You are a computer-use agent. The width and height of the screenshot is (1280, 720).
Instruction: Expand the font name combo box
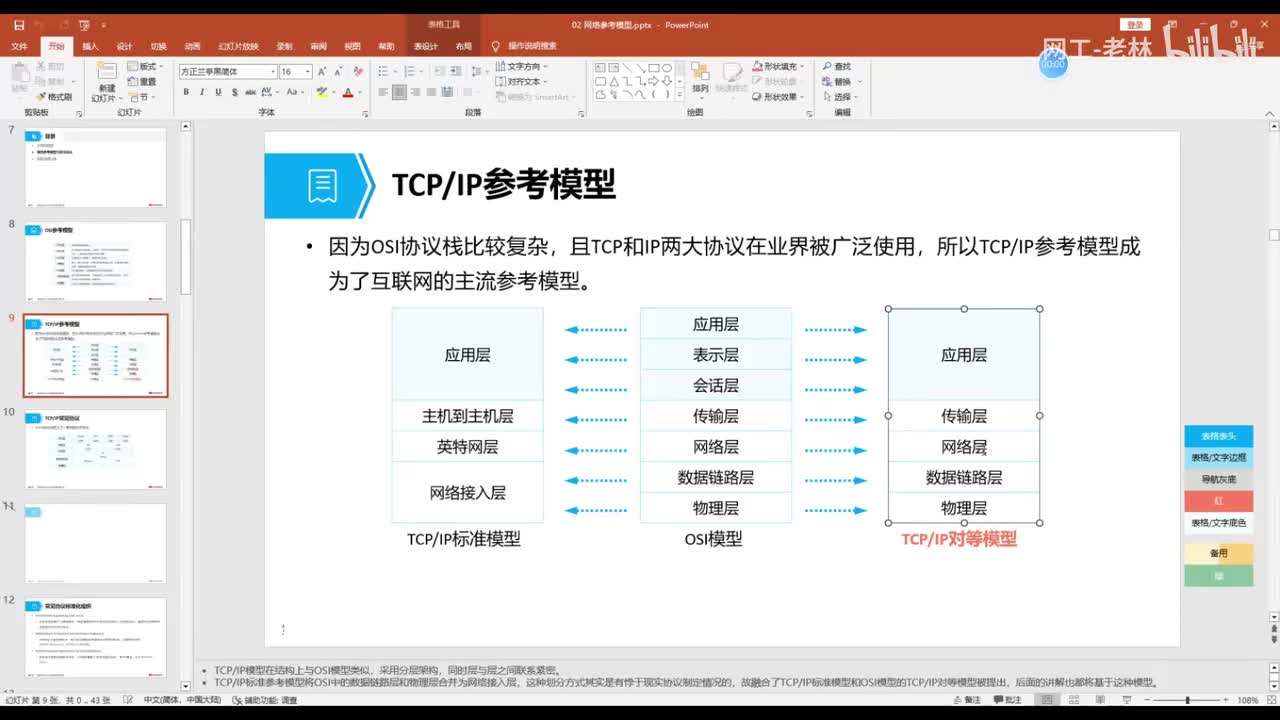273,72
